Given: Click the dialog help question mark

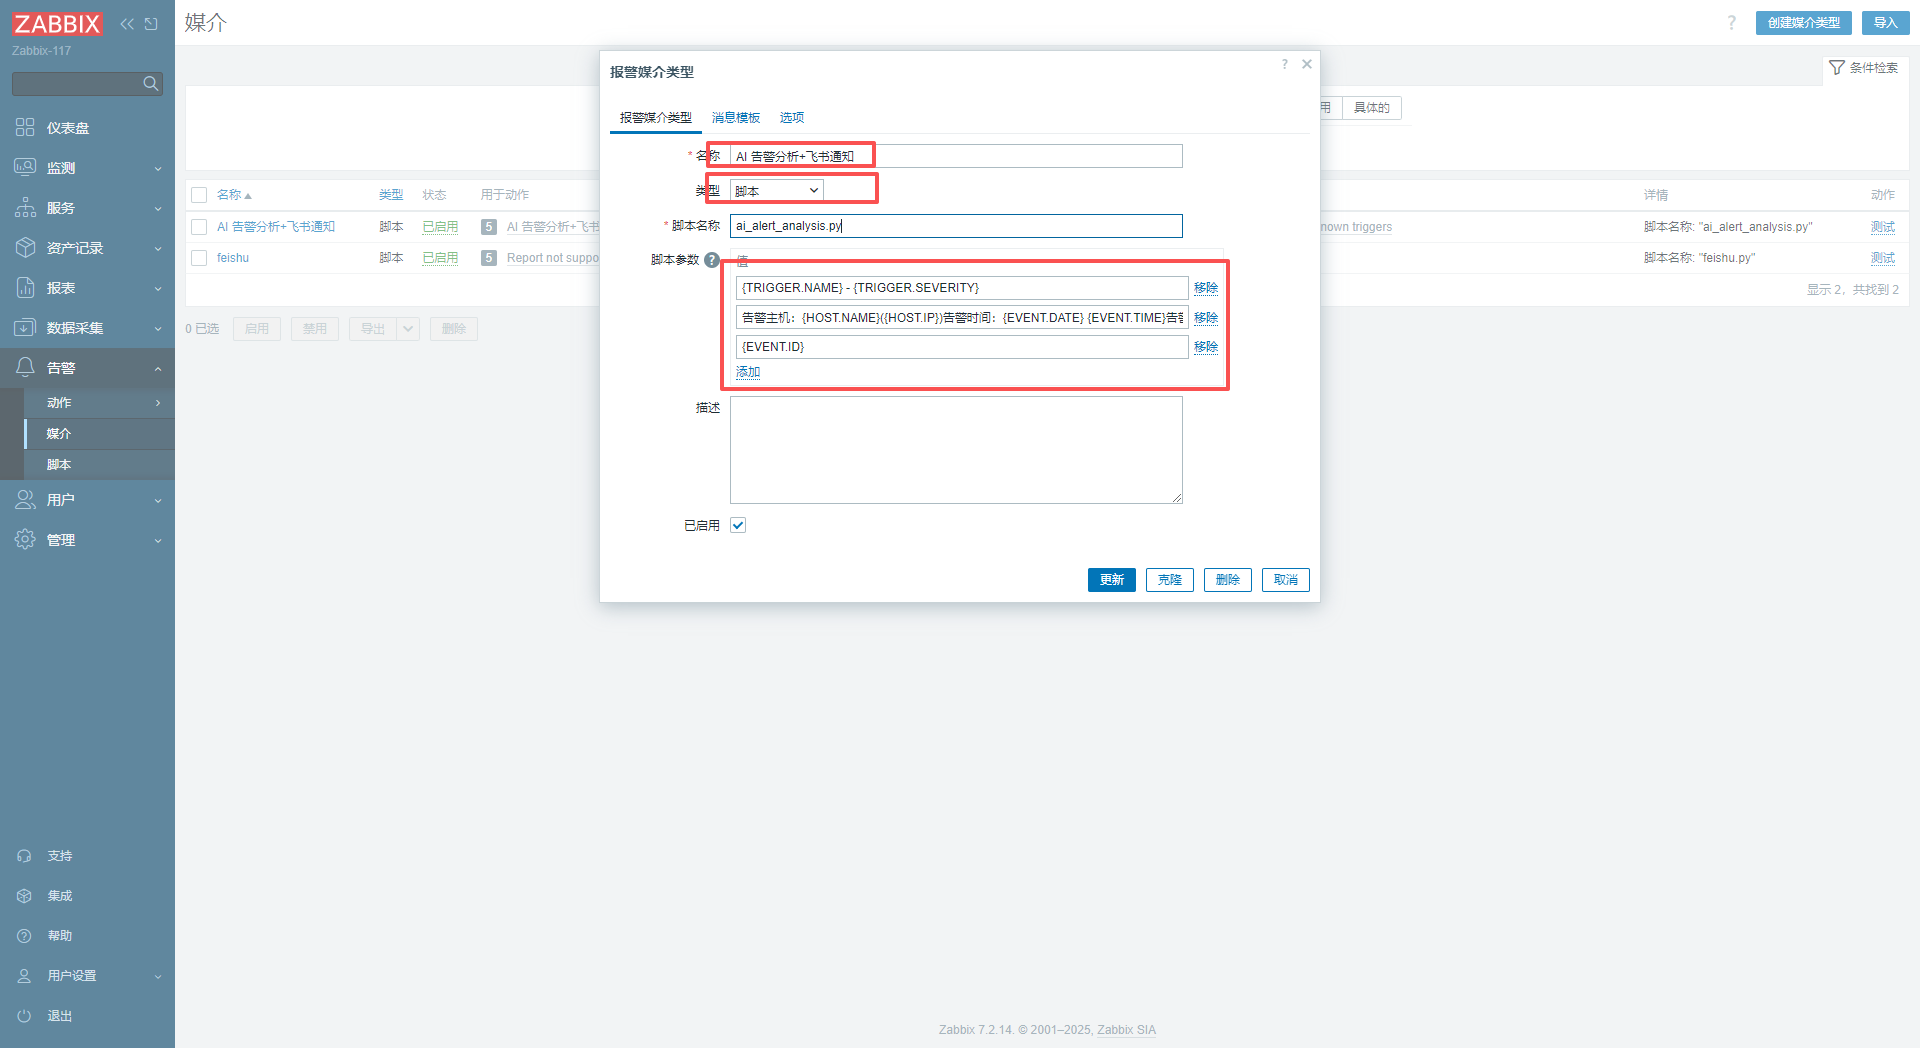Looking at the screenshot, I should pyautogui.click(x=1284, y=64).
